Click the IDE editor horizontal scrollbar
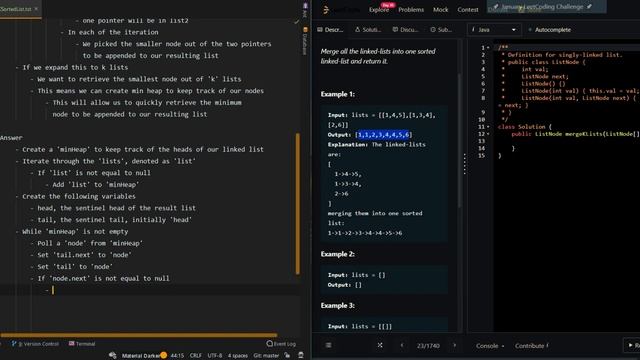 pyautogui.click(x=139, y=335)
